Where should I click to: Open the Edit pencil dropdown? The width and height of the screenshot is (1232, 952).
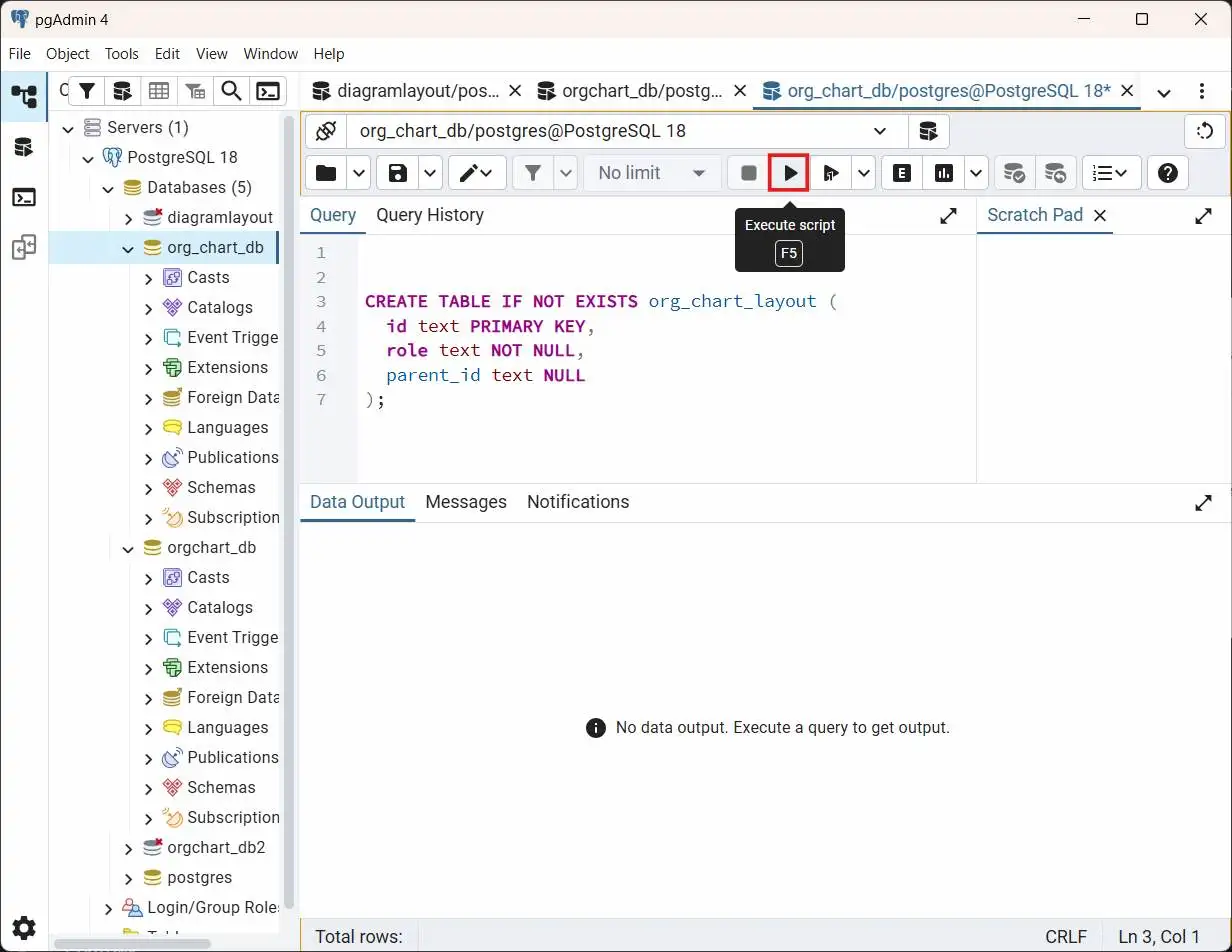[477, 173]
